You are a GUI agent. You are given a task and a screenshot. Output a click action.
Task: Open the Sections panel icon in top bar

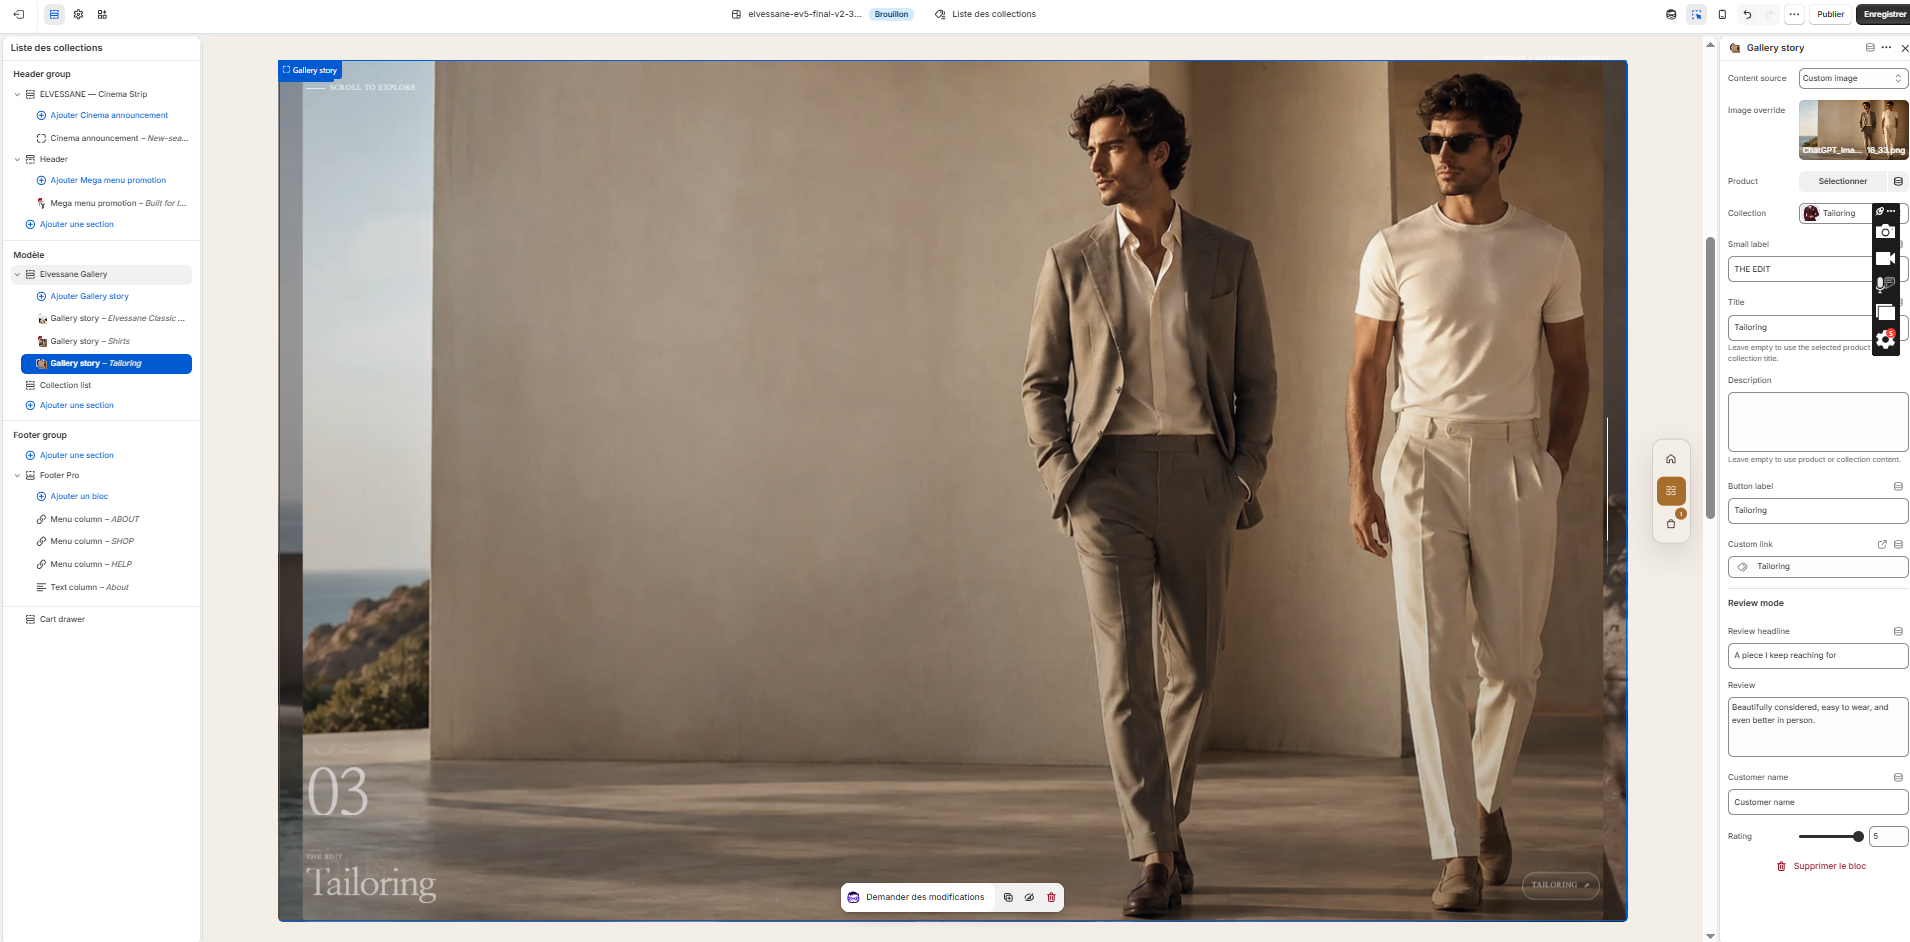tap(54, 14)
